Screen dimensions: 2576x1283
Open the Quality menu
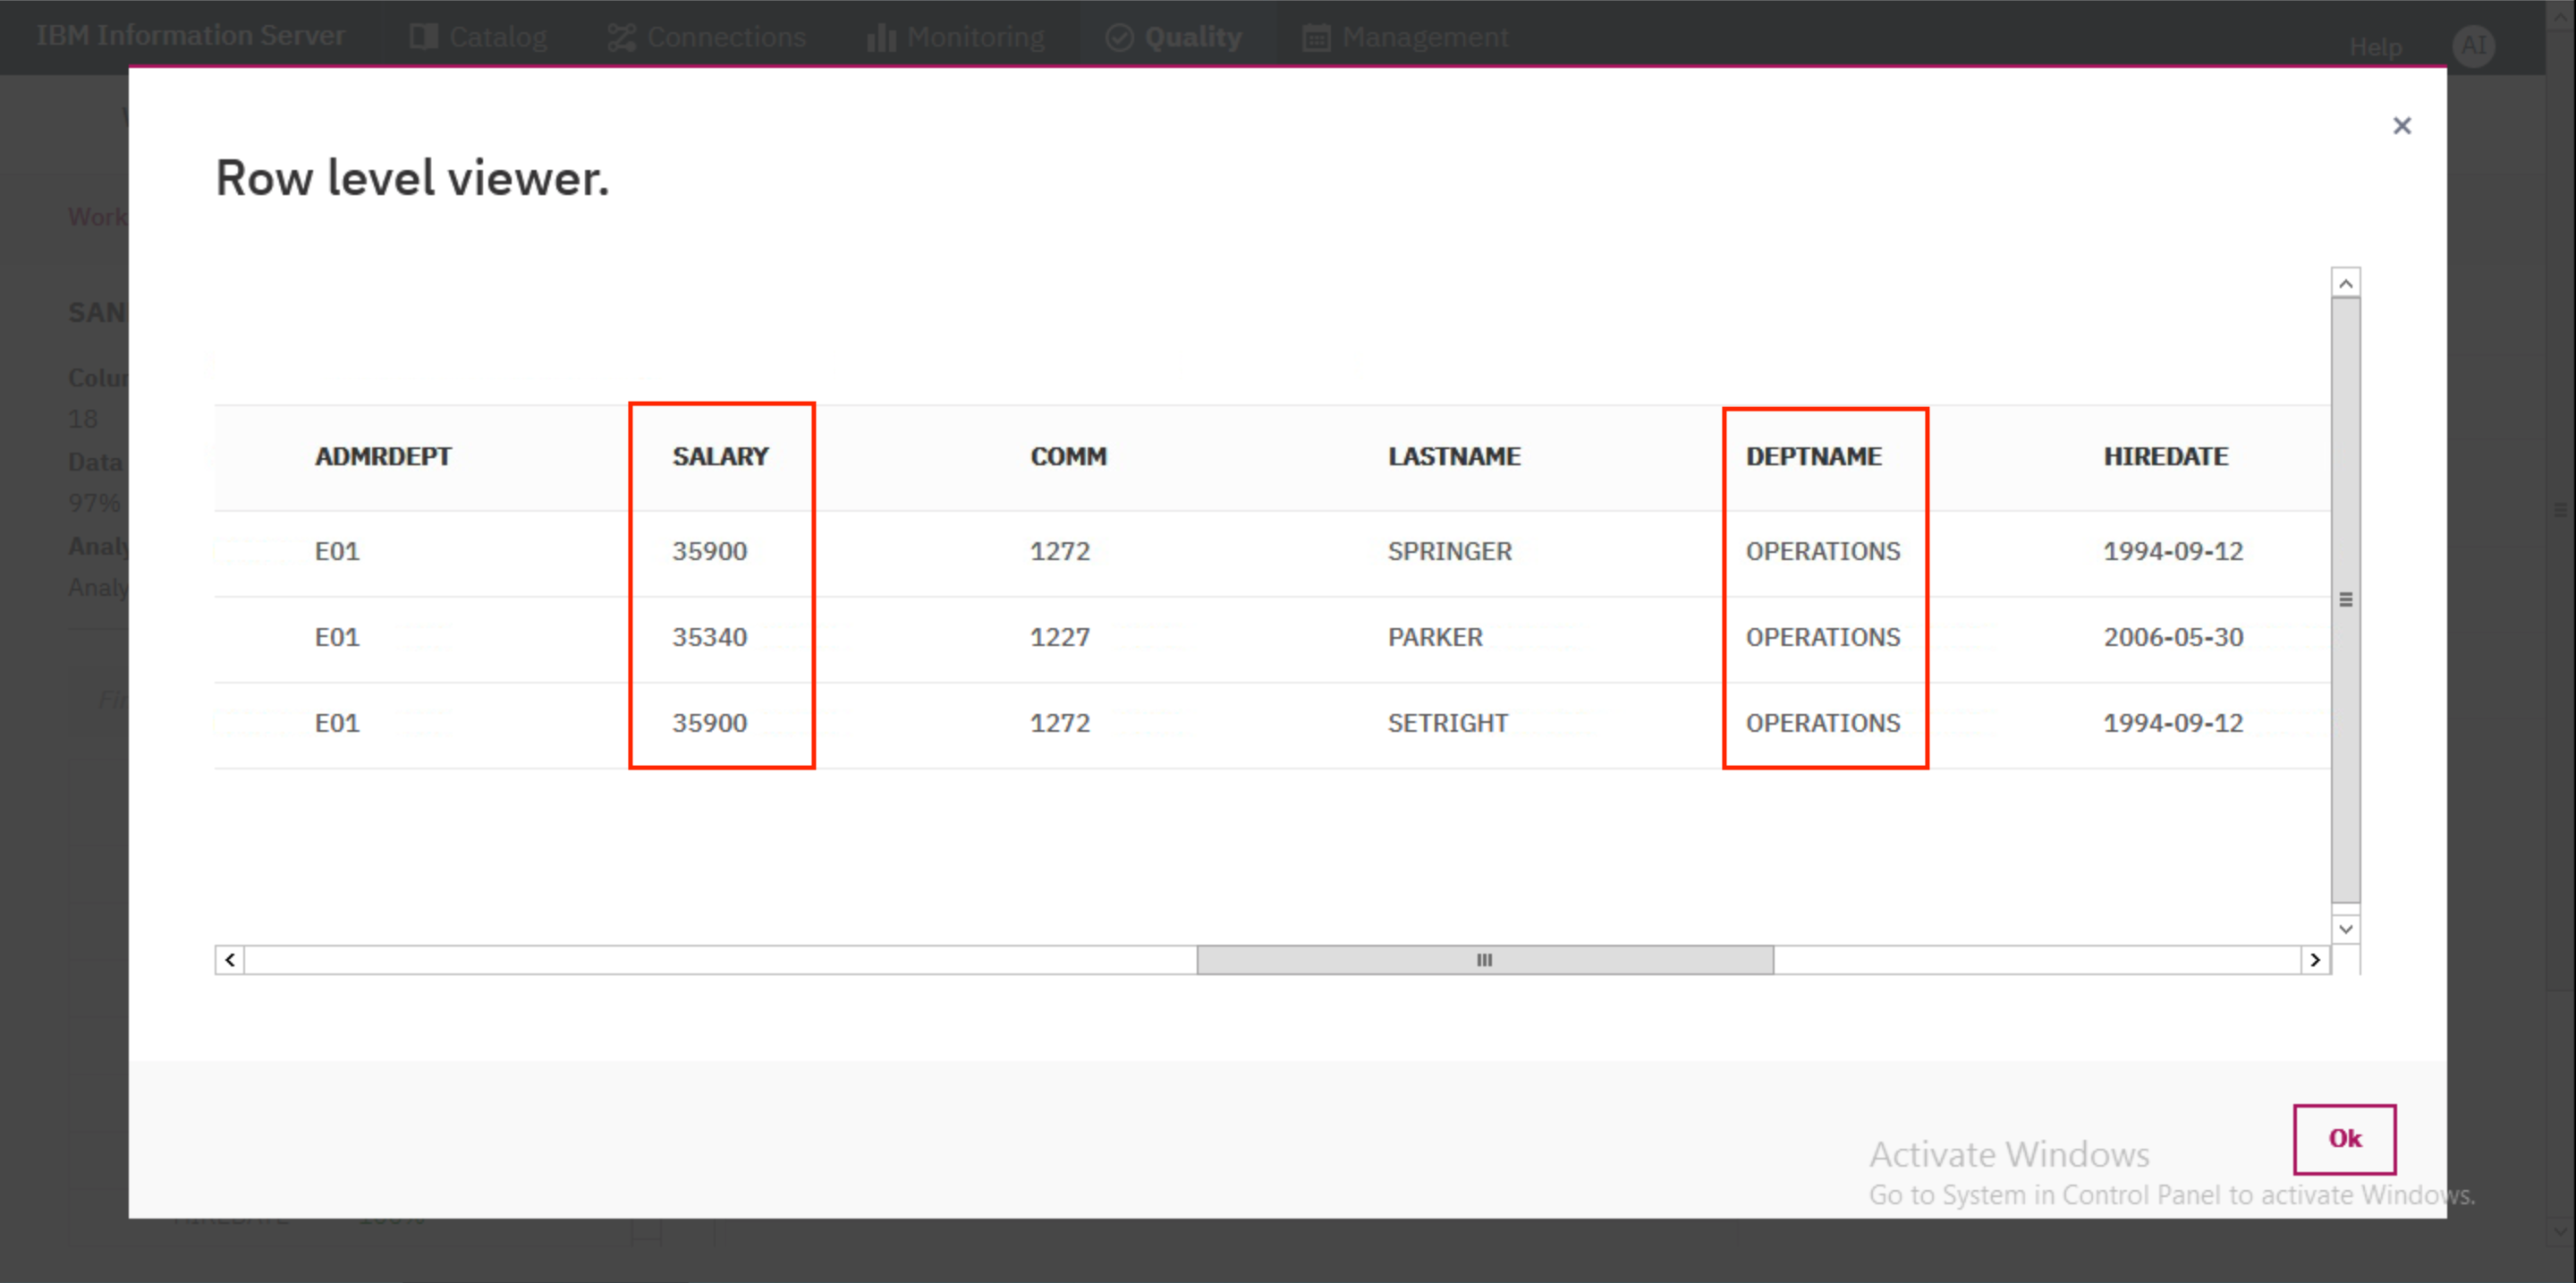point(1173,37)
